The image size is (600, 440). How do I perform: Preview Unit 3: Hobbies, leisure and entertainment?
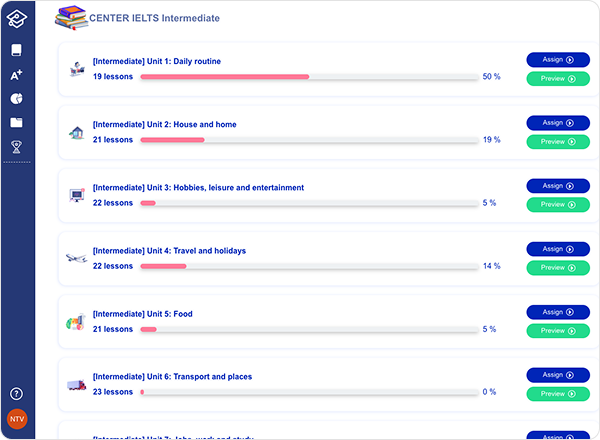557,204
